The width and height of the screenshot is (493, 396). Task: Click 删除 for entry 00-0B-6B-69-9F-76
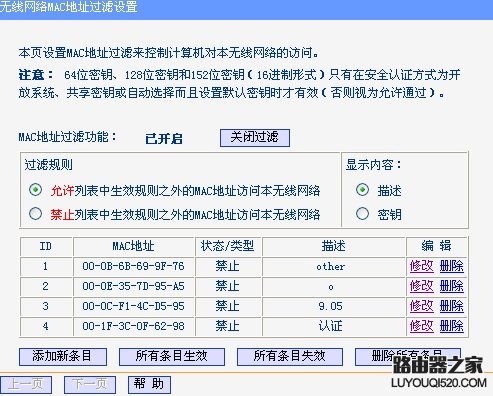coord(452,266)
